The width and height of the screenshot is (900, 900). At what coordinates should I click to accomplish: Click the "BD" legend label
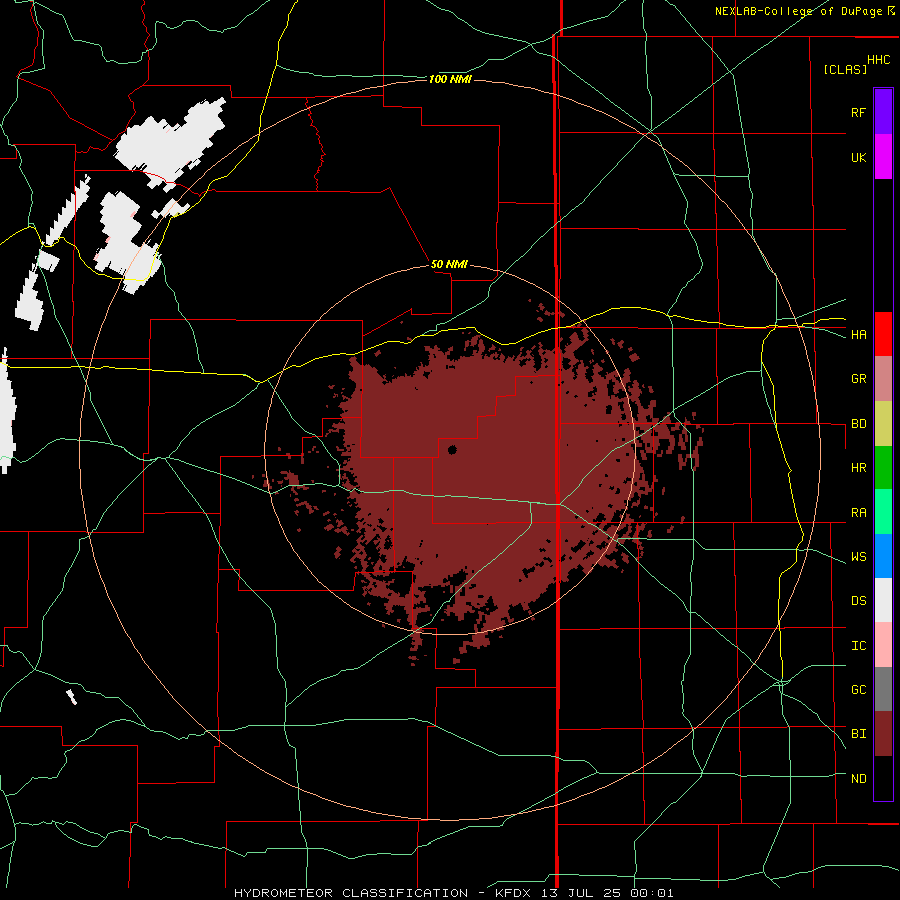(x=858, y=424)
